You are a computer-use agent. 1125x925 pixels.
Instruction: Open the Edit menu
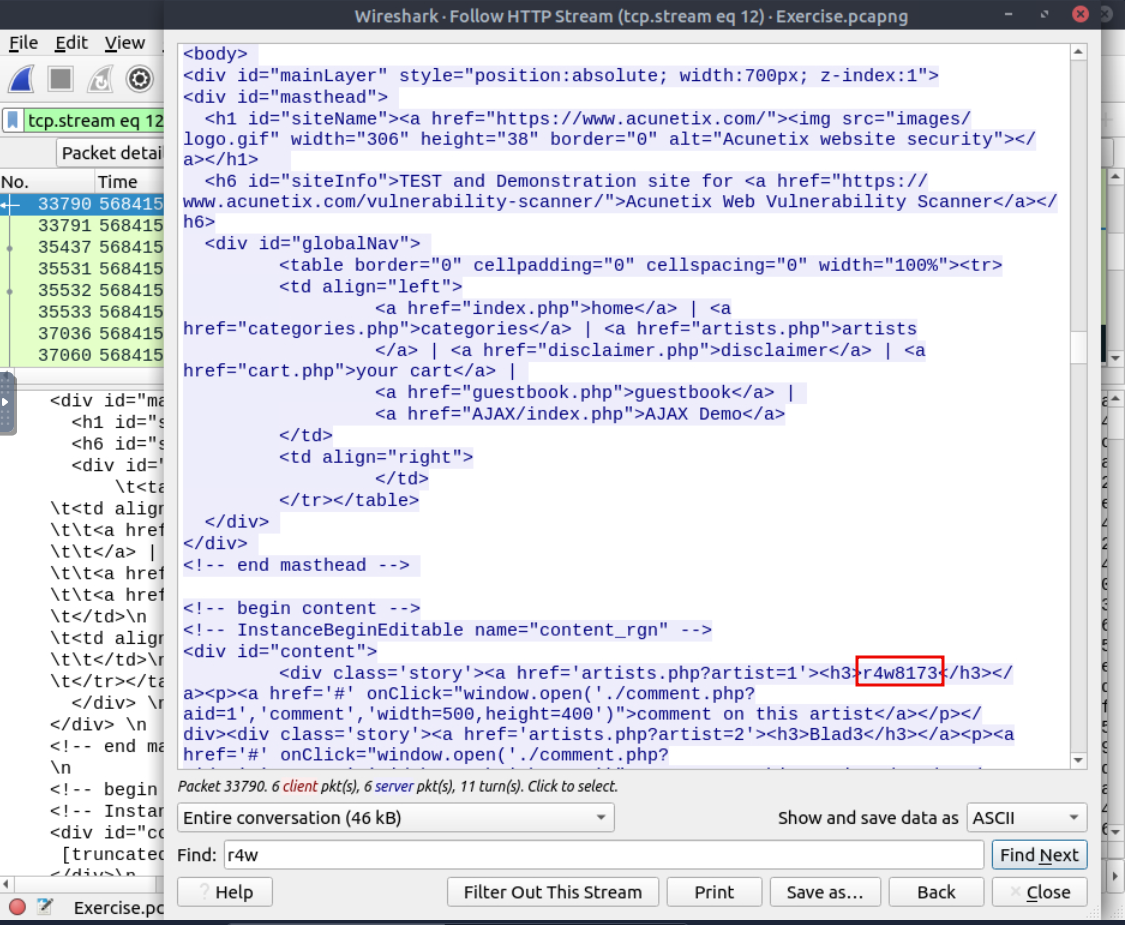tap(71, 43)
